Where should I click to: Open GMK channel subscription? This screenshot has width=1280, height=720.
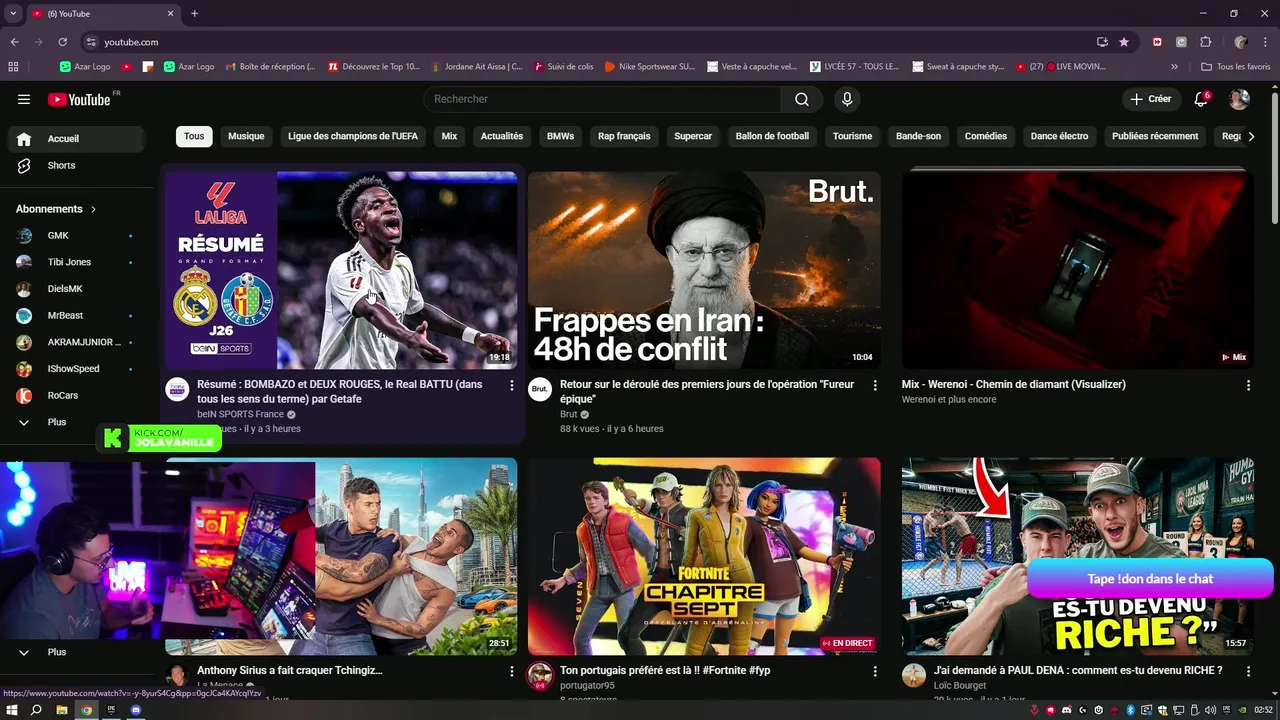click(76, 236)
